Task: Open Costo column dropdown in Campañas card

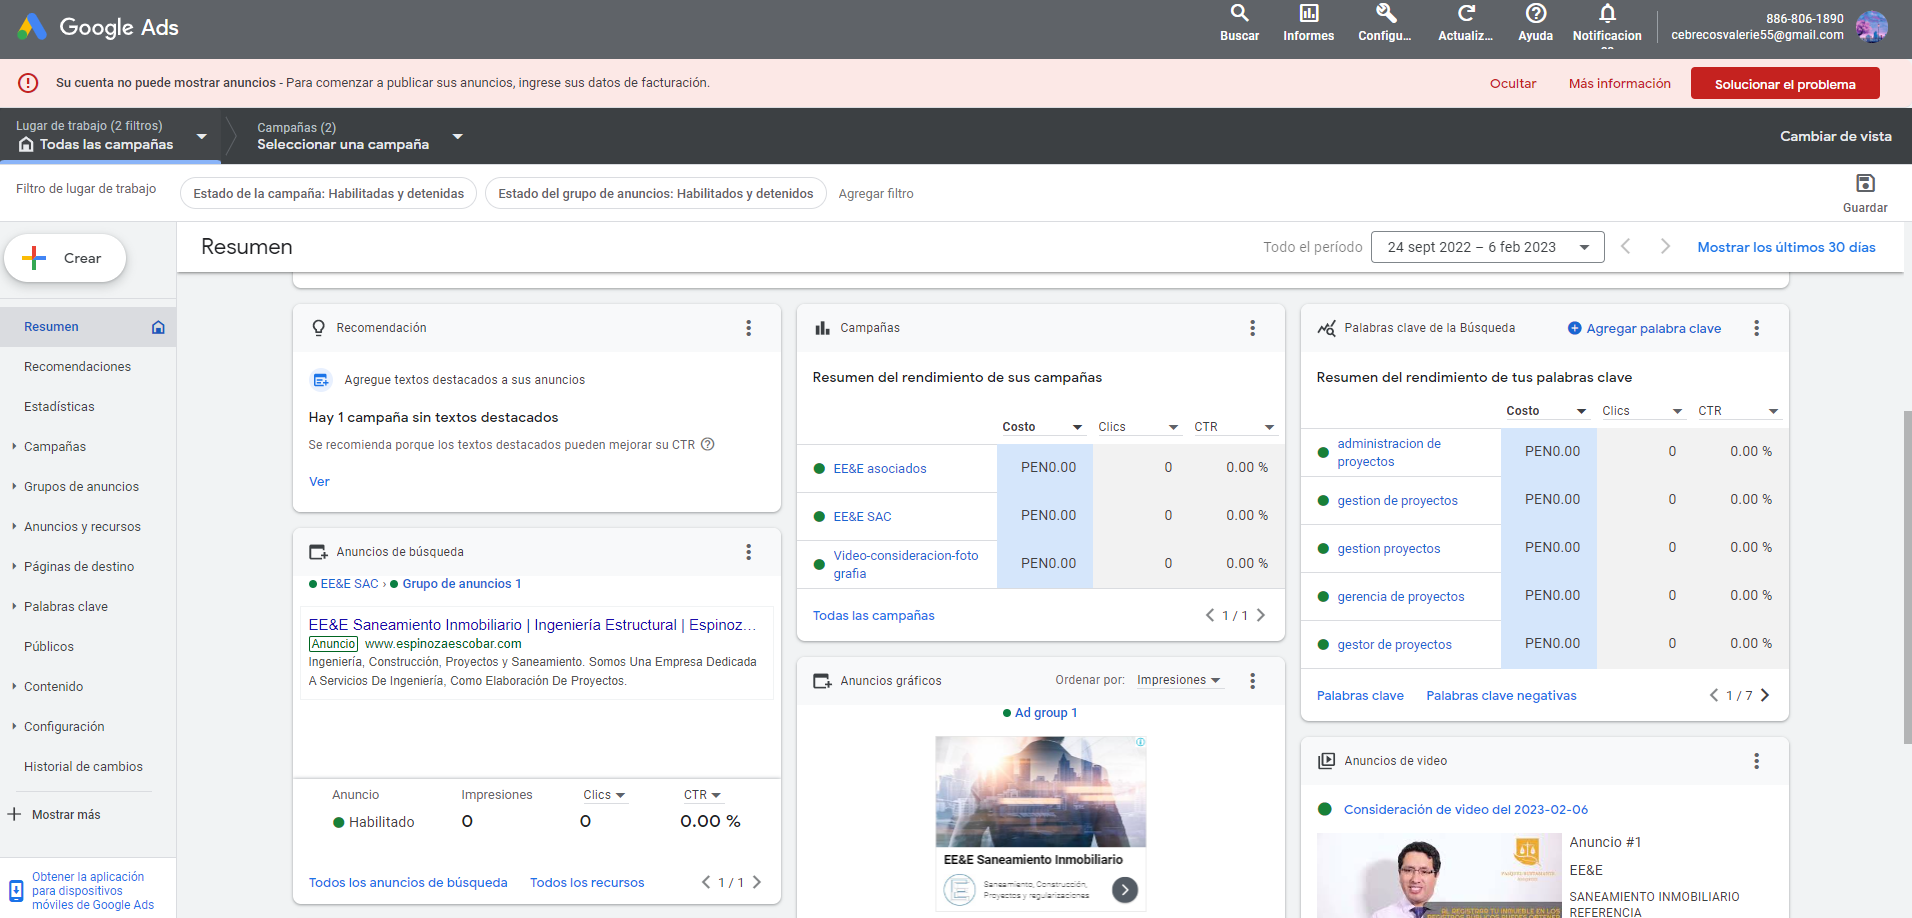Action: pyautogui.click(x=1042, y=427)
